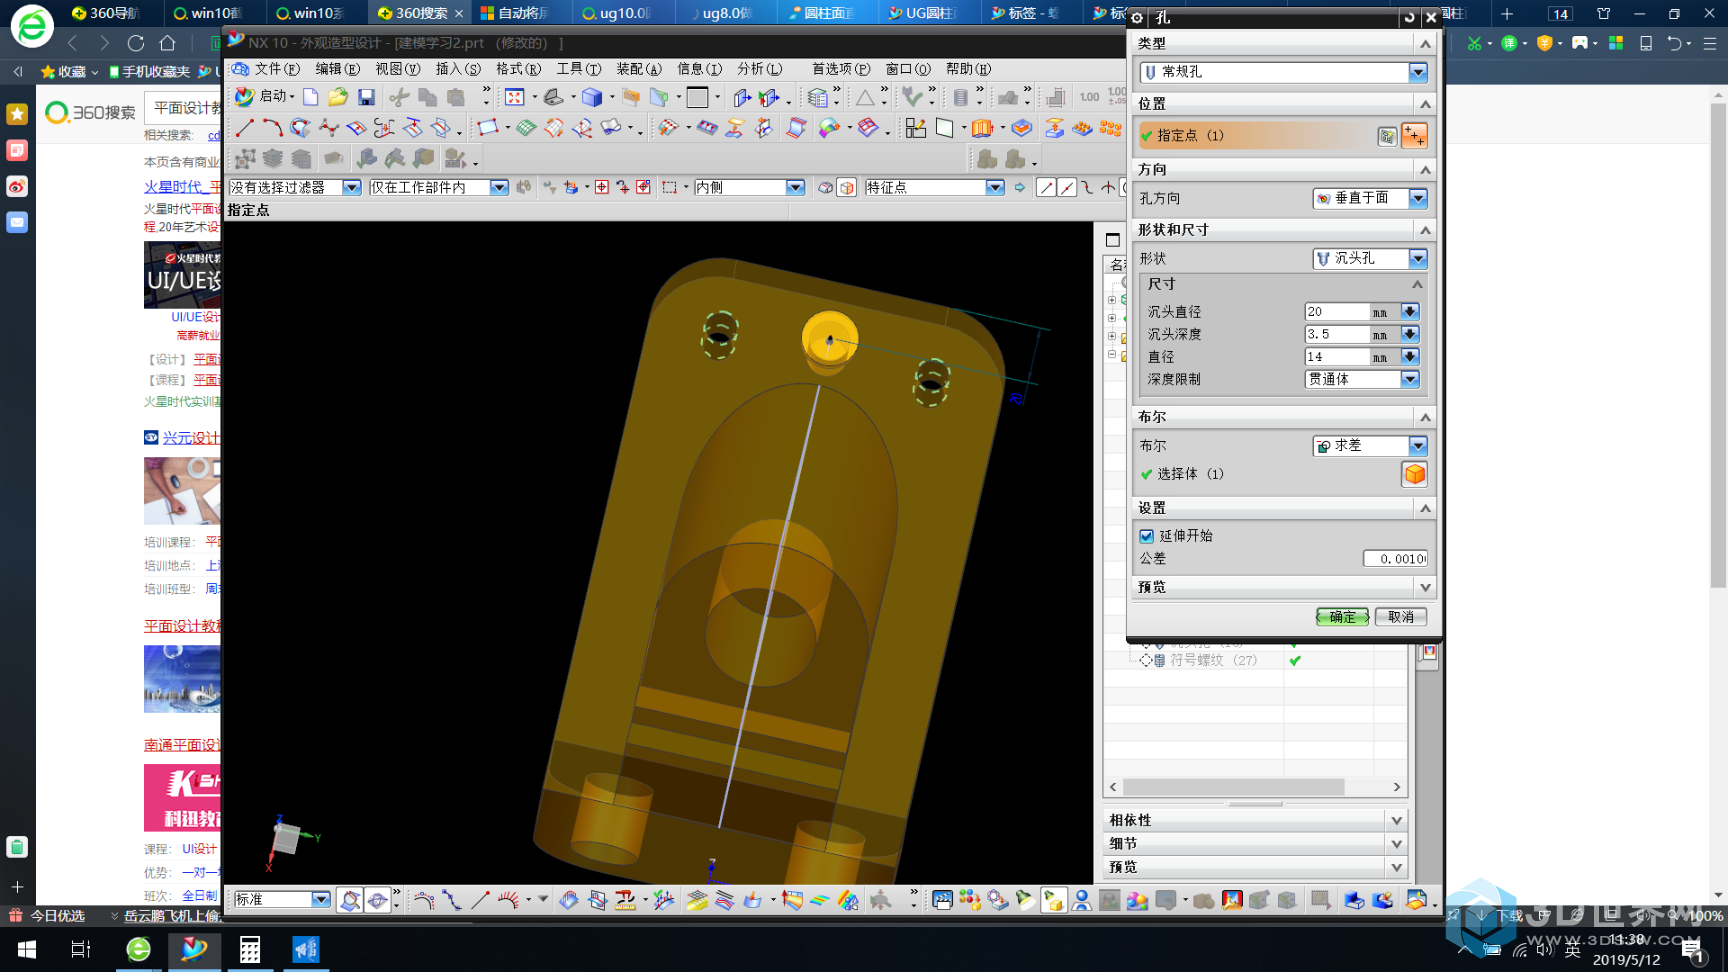
Task: Uncheck the 延伸开始 checkbox
Action: [1147, 536]
